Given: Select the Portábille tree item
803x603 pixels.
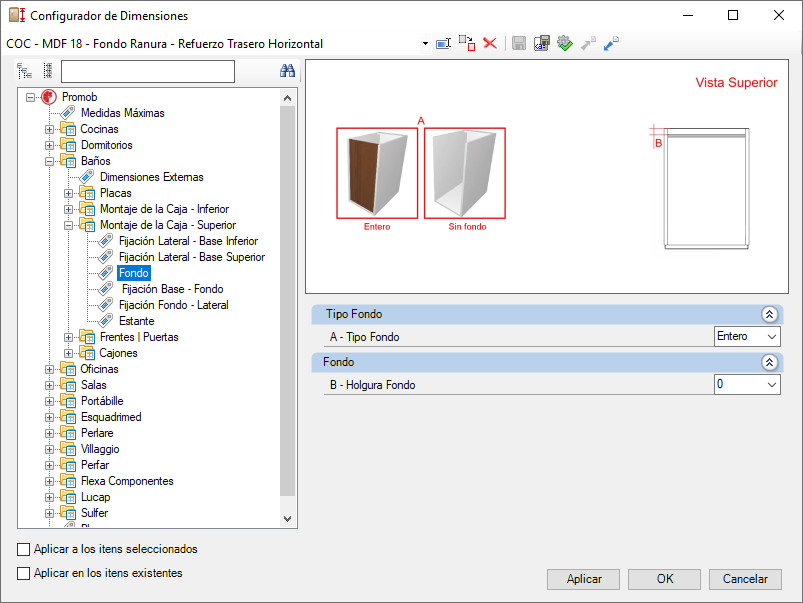Looking at the screenshot, I should [x=102, y=401].
